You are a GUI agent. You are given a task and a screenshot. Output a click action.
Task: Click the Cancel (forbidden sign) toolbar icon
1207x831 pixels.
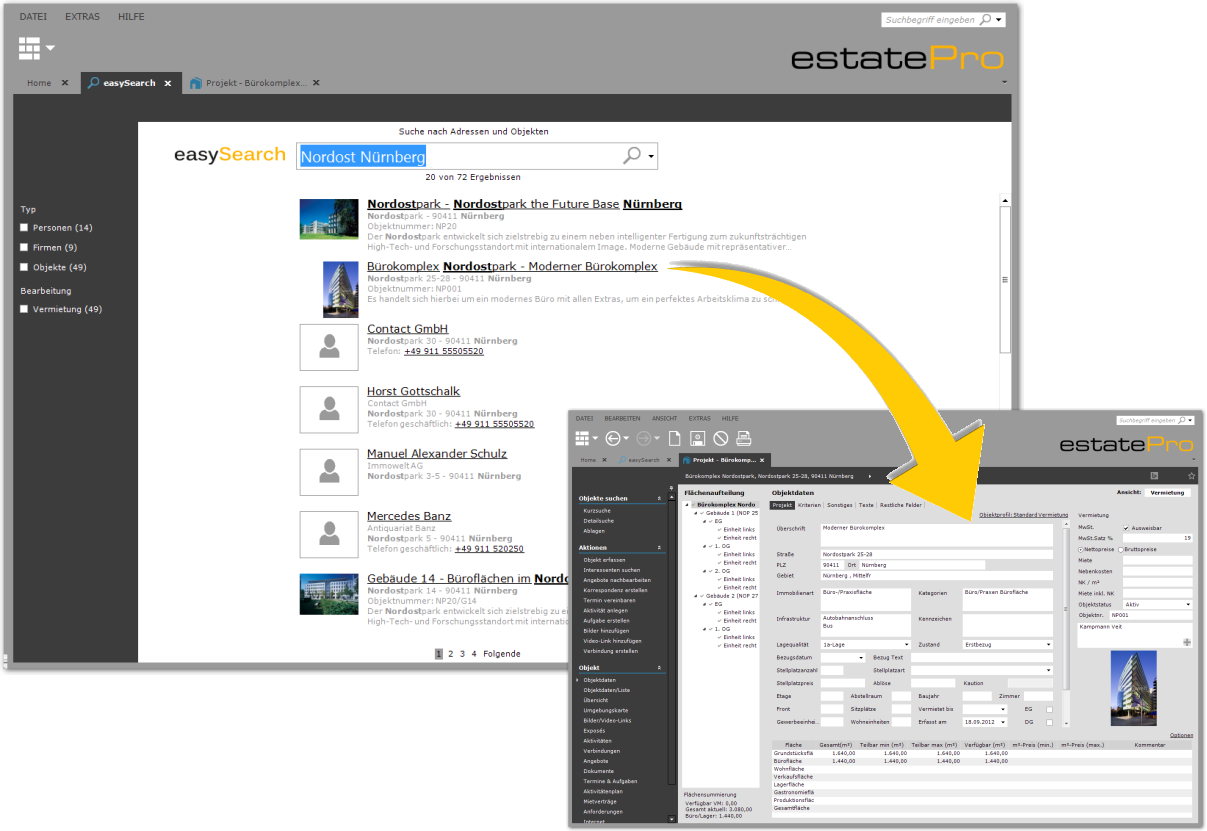tap(722, 438)
